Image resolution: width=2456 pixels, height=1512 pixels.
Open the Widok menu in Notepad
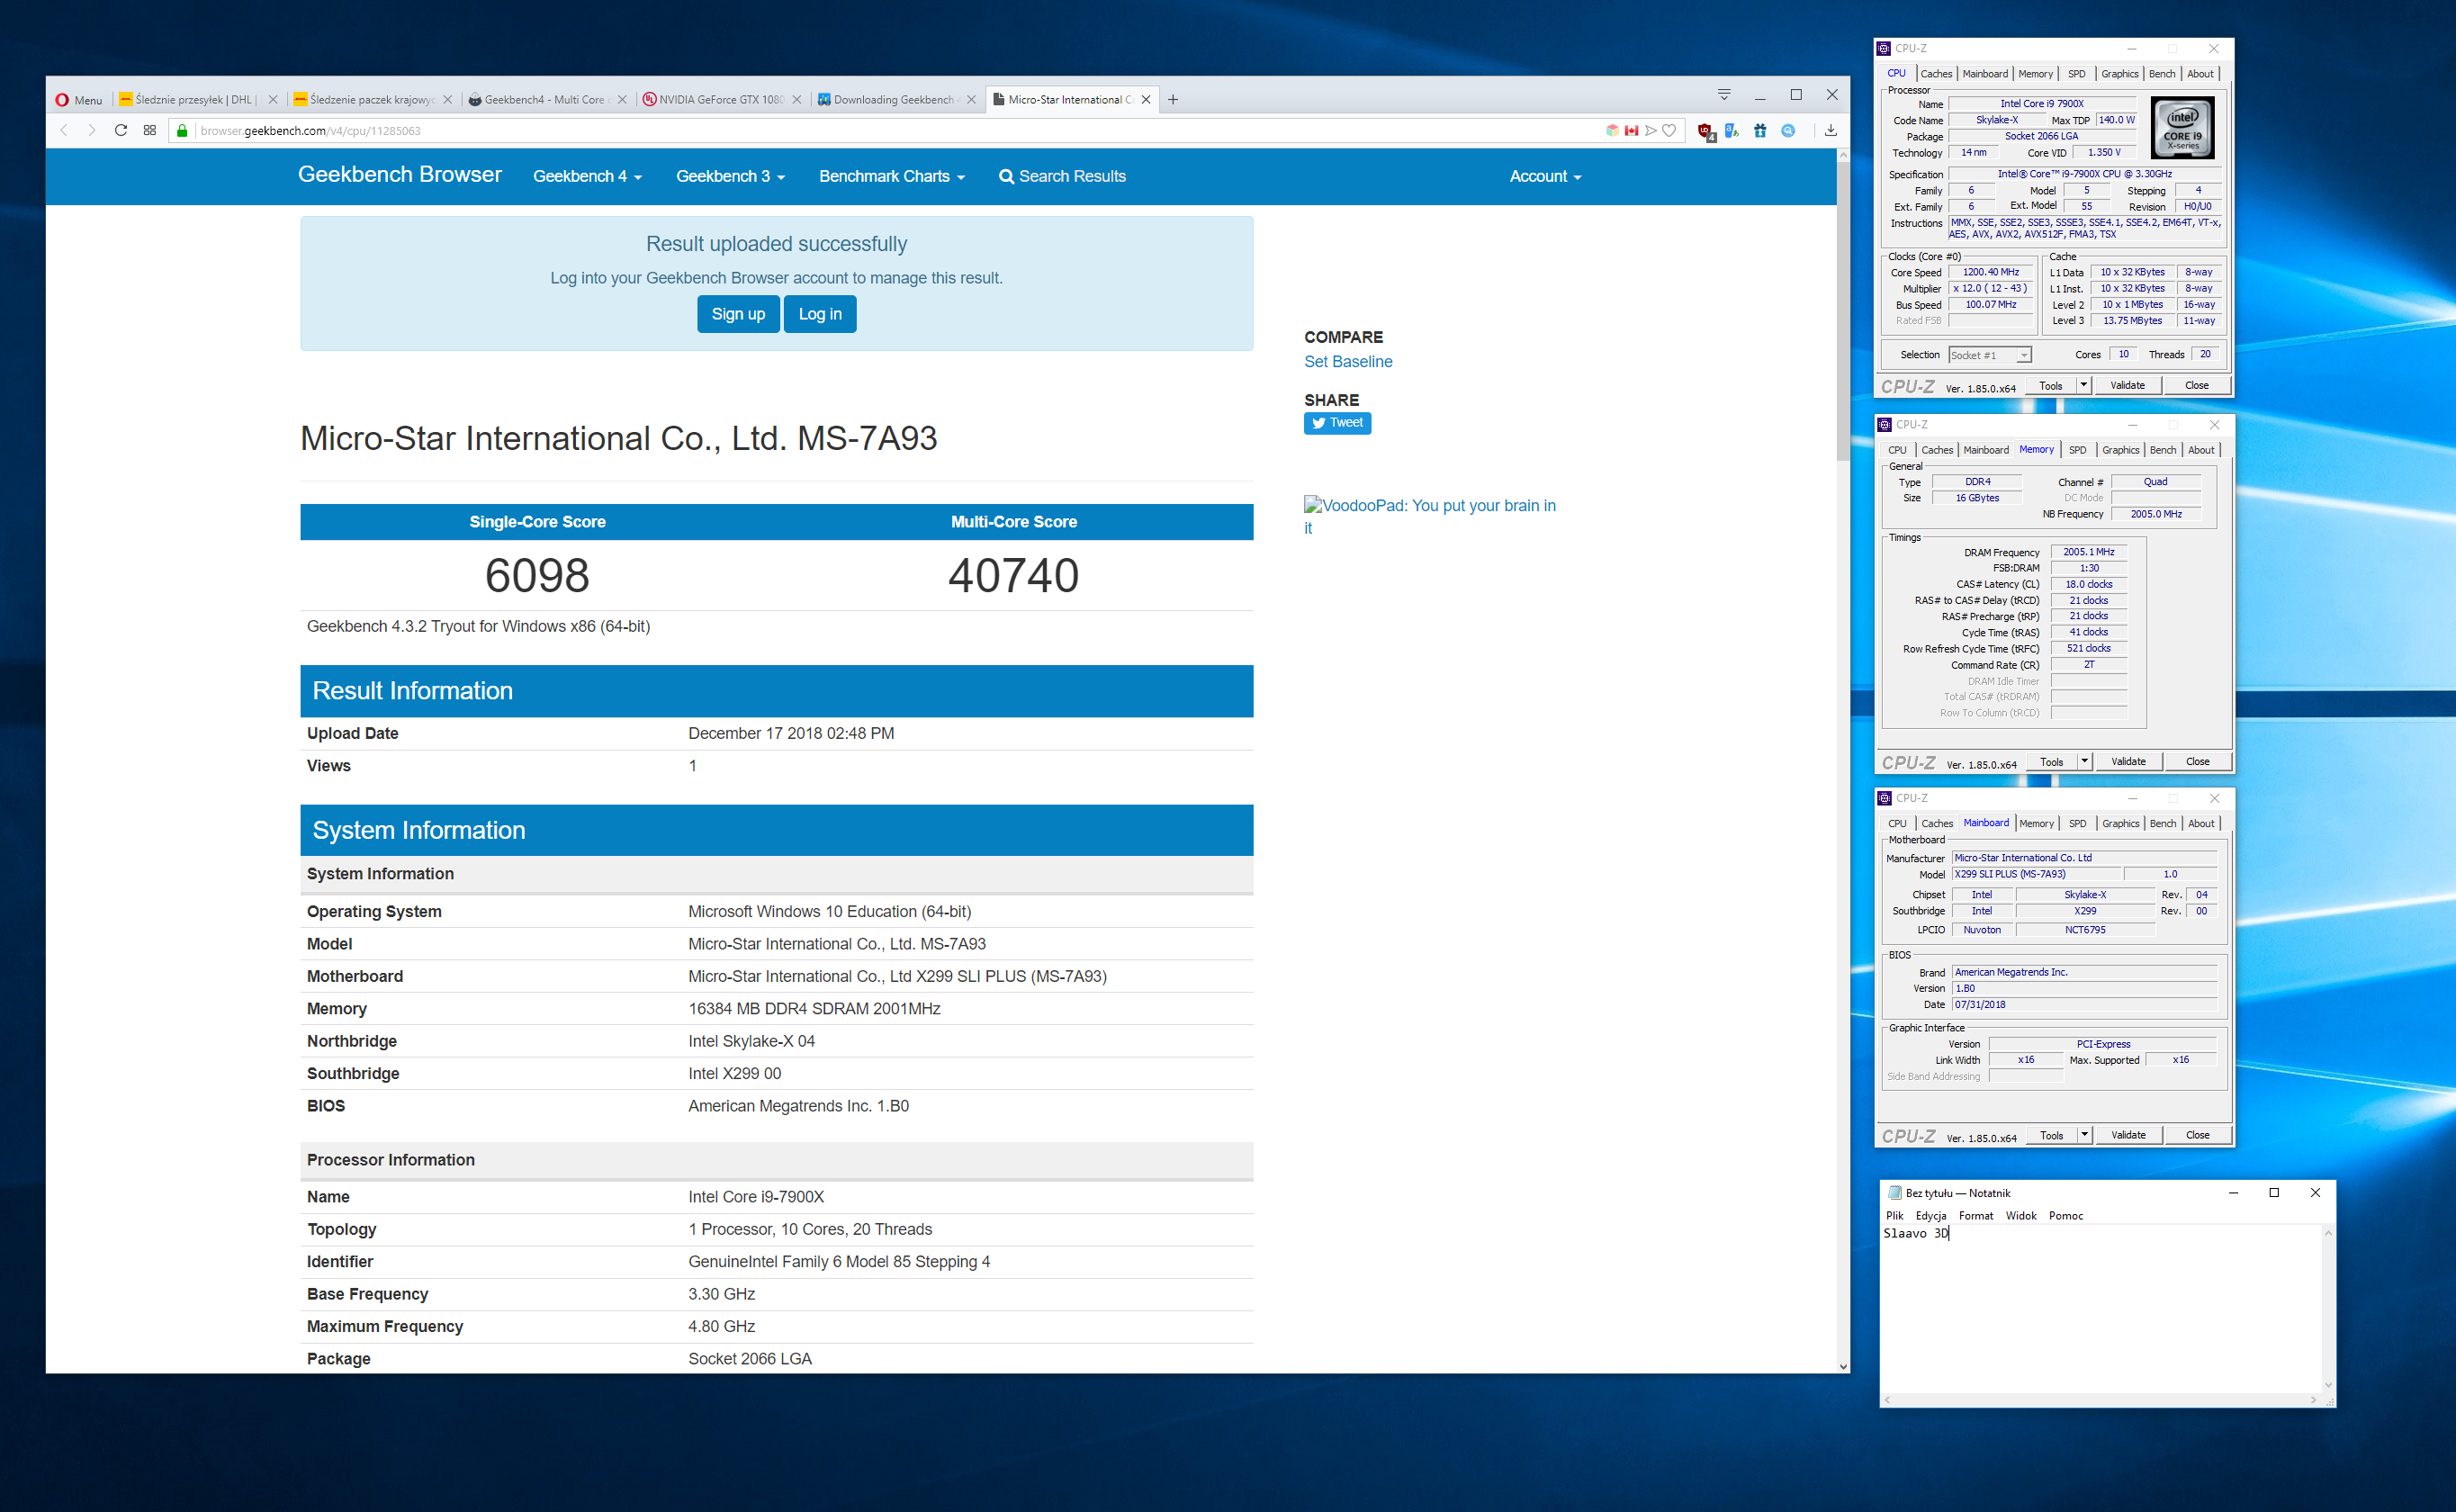(2021, 1216)
